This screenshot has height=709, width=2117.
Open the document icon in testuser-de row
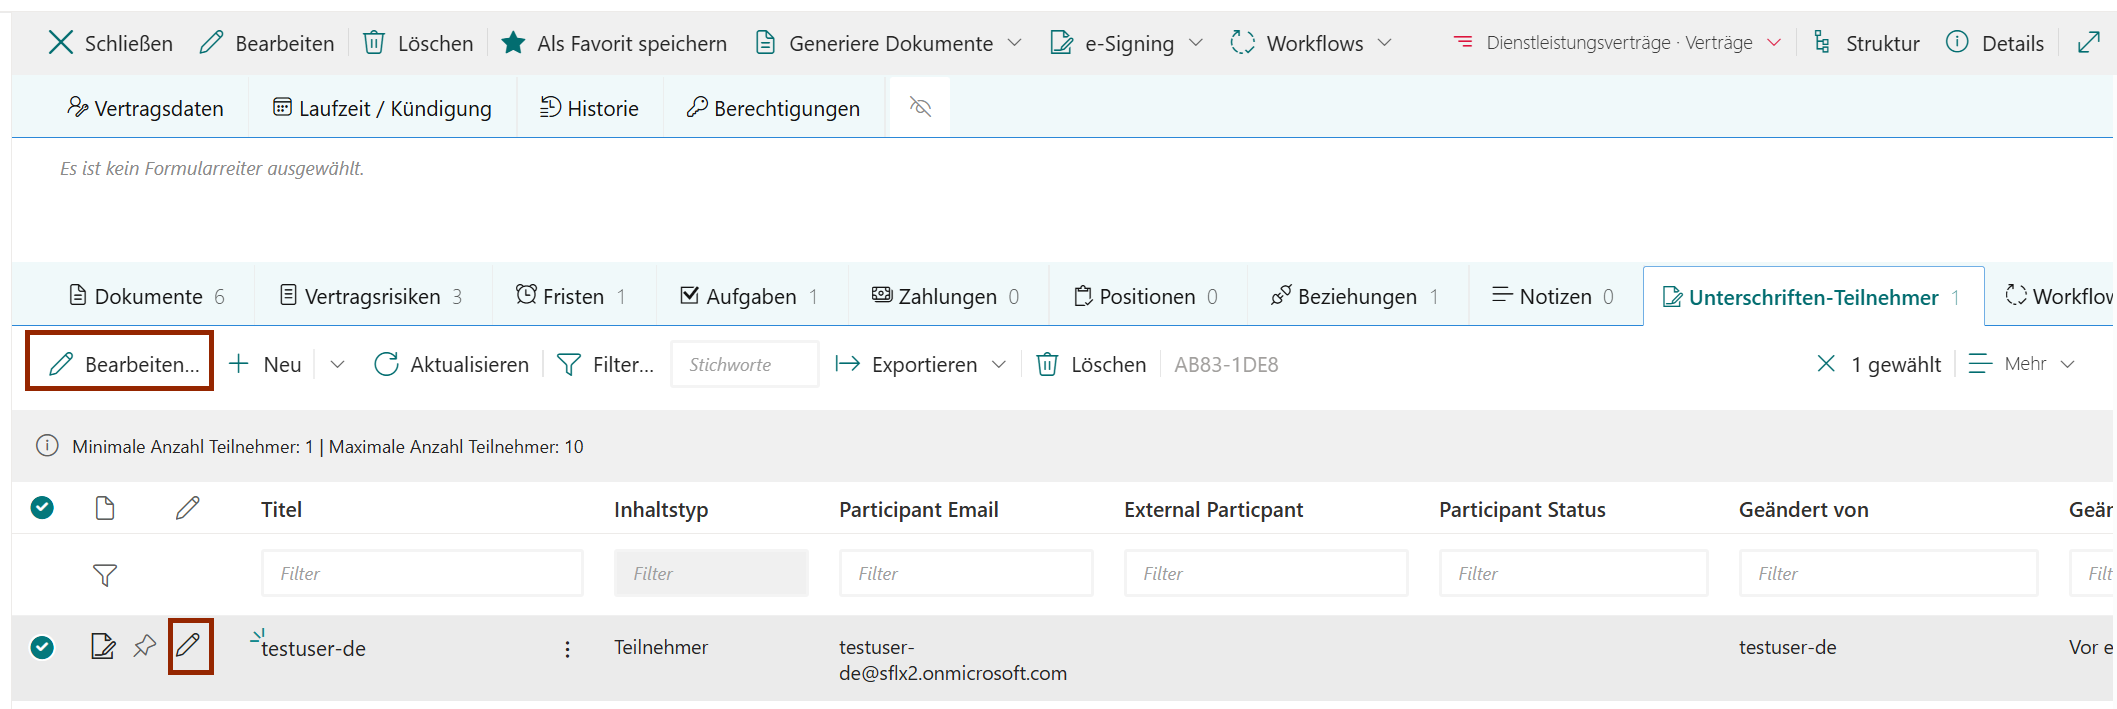(x=103, y=646)
